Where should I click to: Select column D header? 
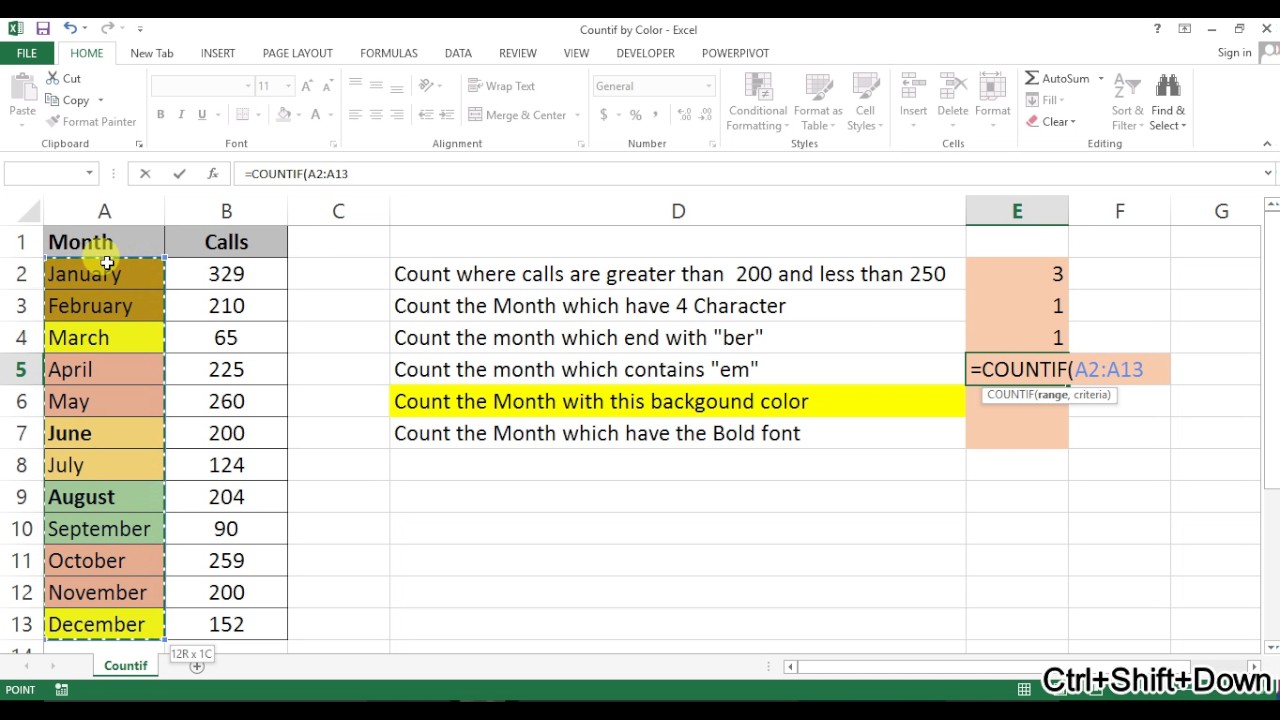tap(678, 211)
